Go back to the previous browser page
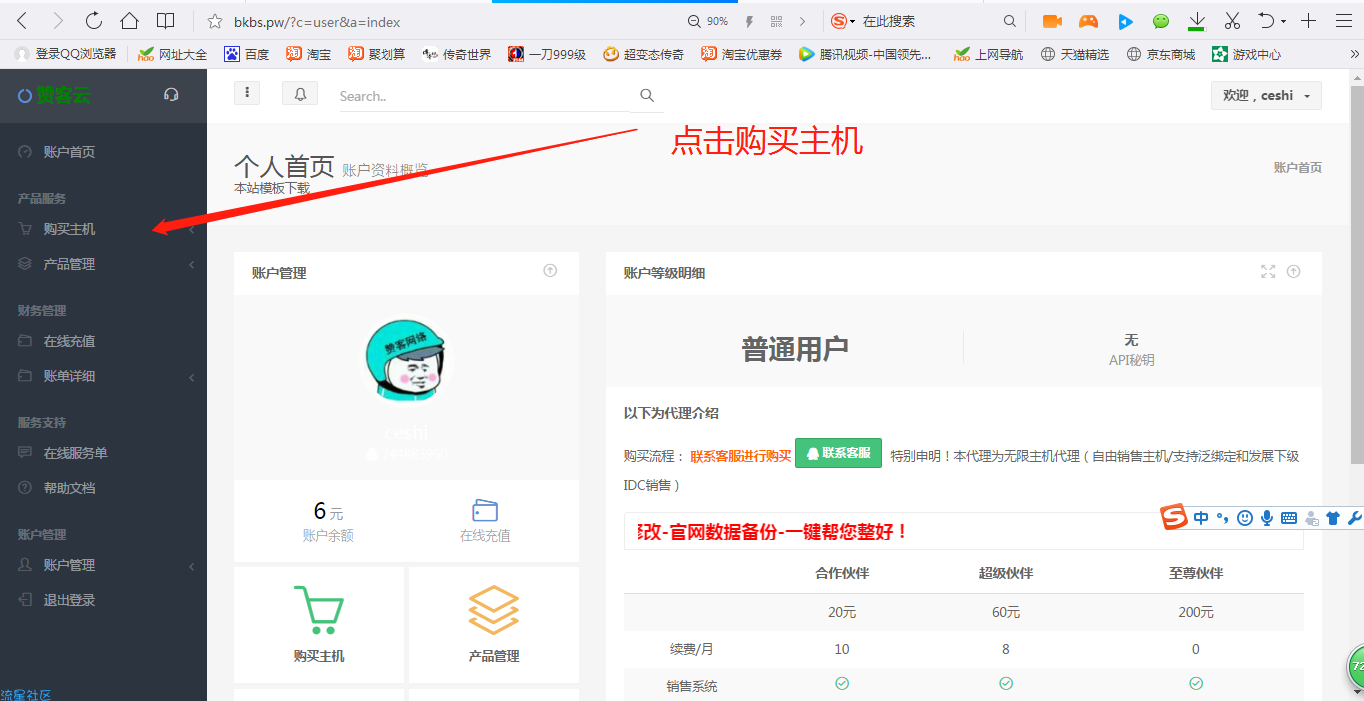 click(x=22, y=21)
